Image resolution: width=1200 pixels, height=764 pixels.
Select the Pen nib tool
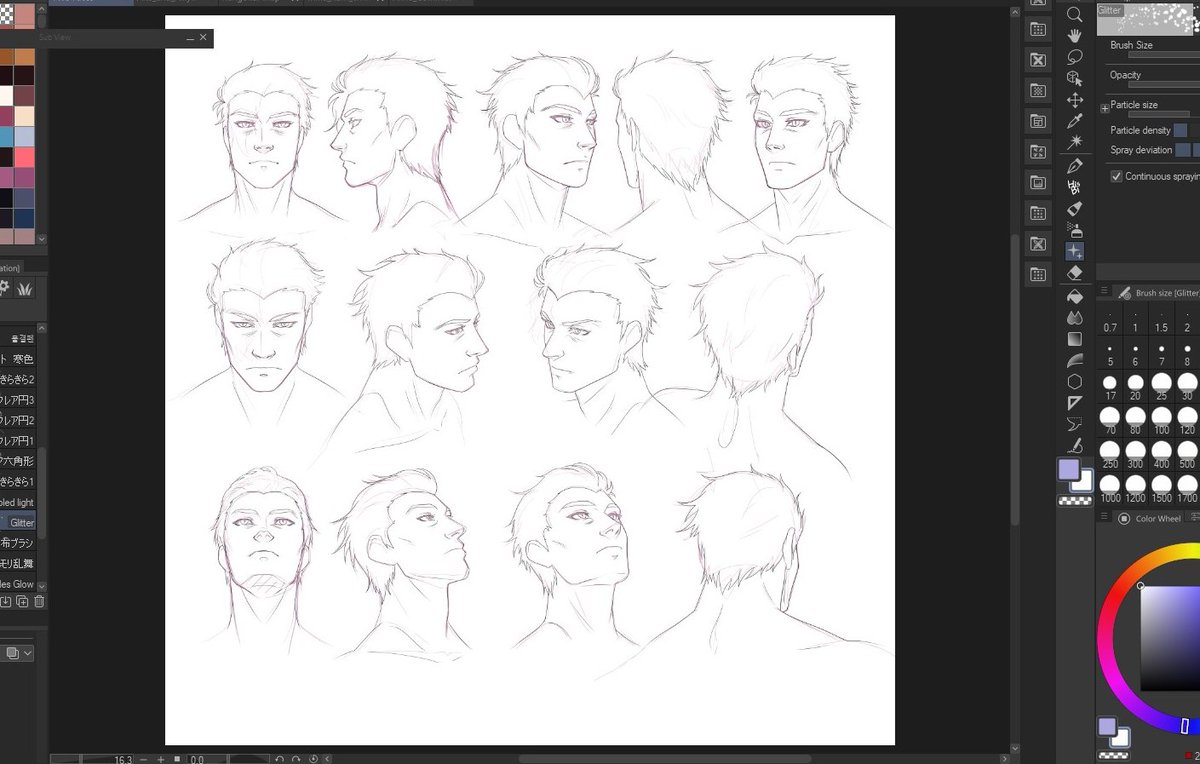[1075, 165]
